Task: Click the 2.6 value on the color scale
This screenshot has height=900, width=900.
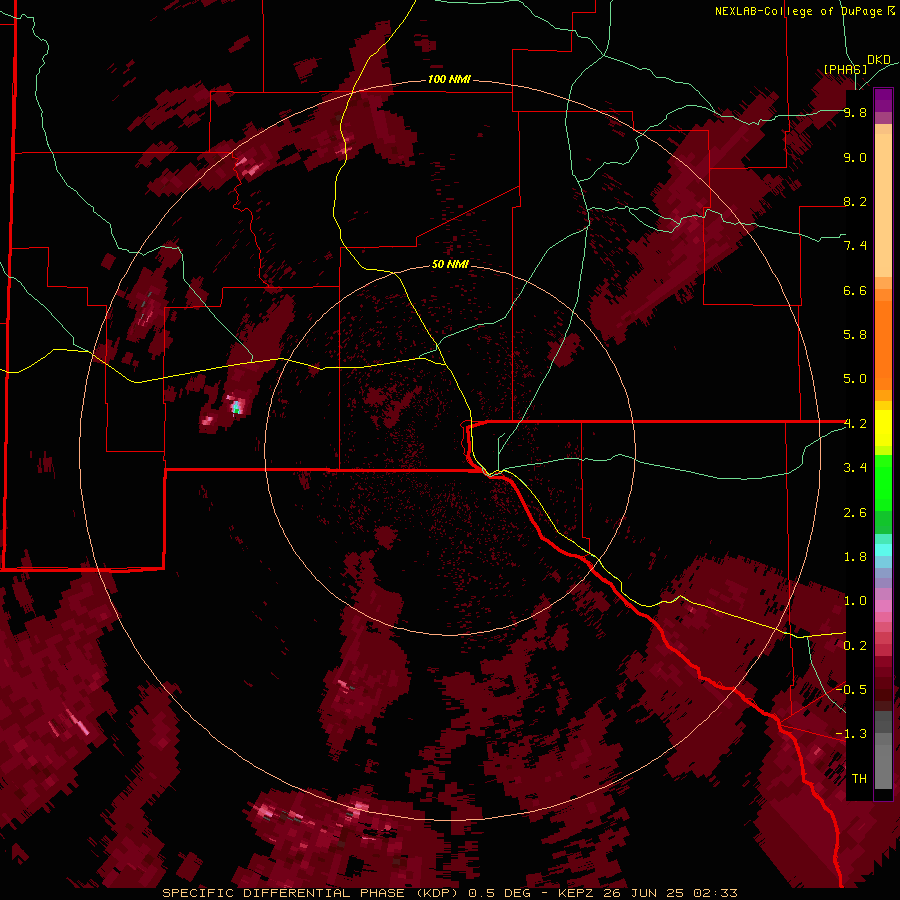Action: (855, 513)
